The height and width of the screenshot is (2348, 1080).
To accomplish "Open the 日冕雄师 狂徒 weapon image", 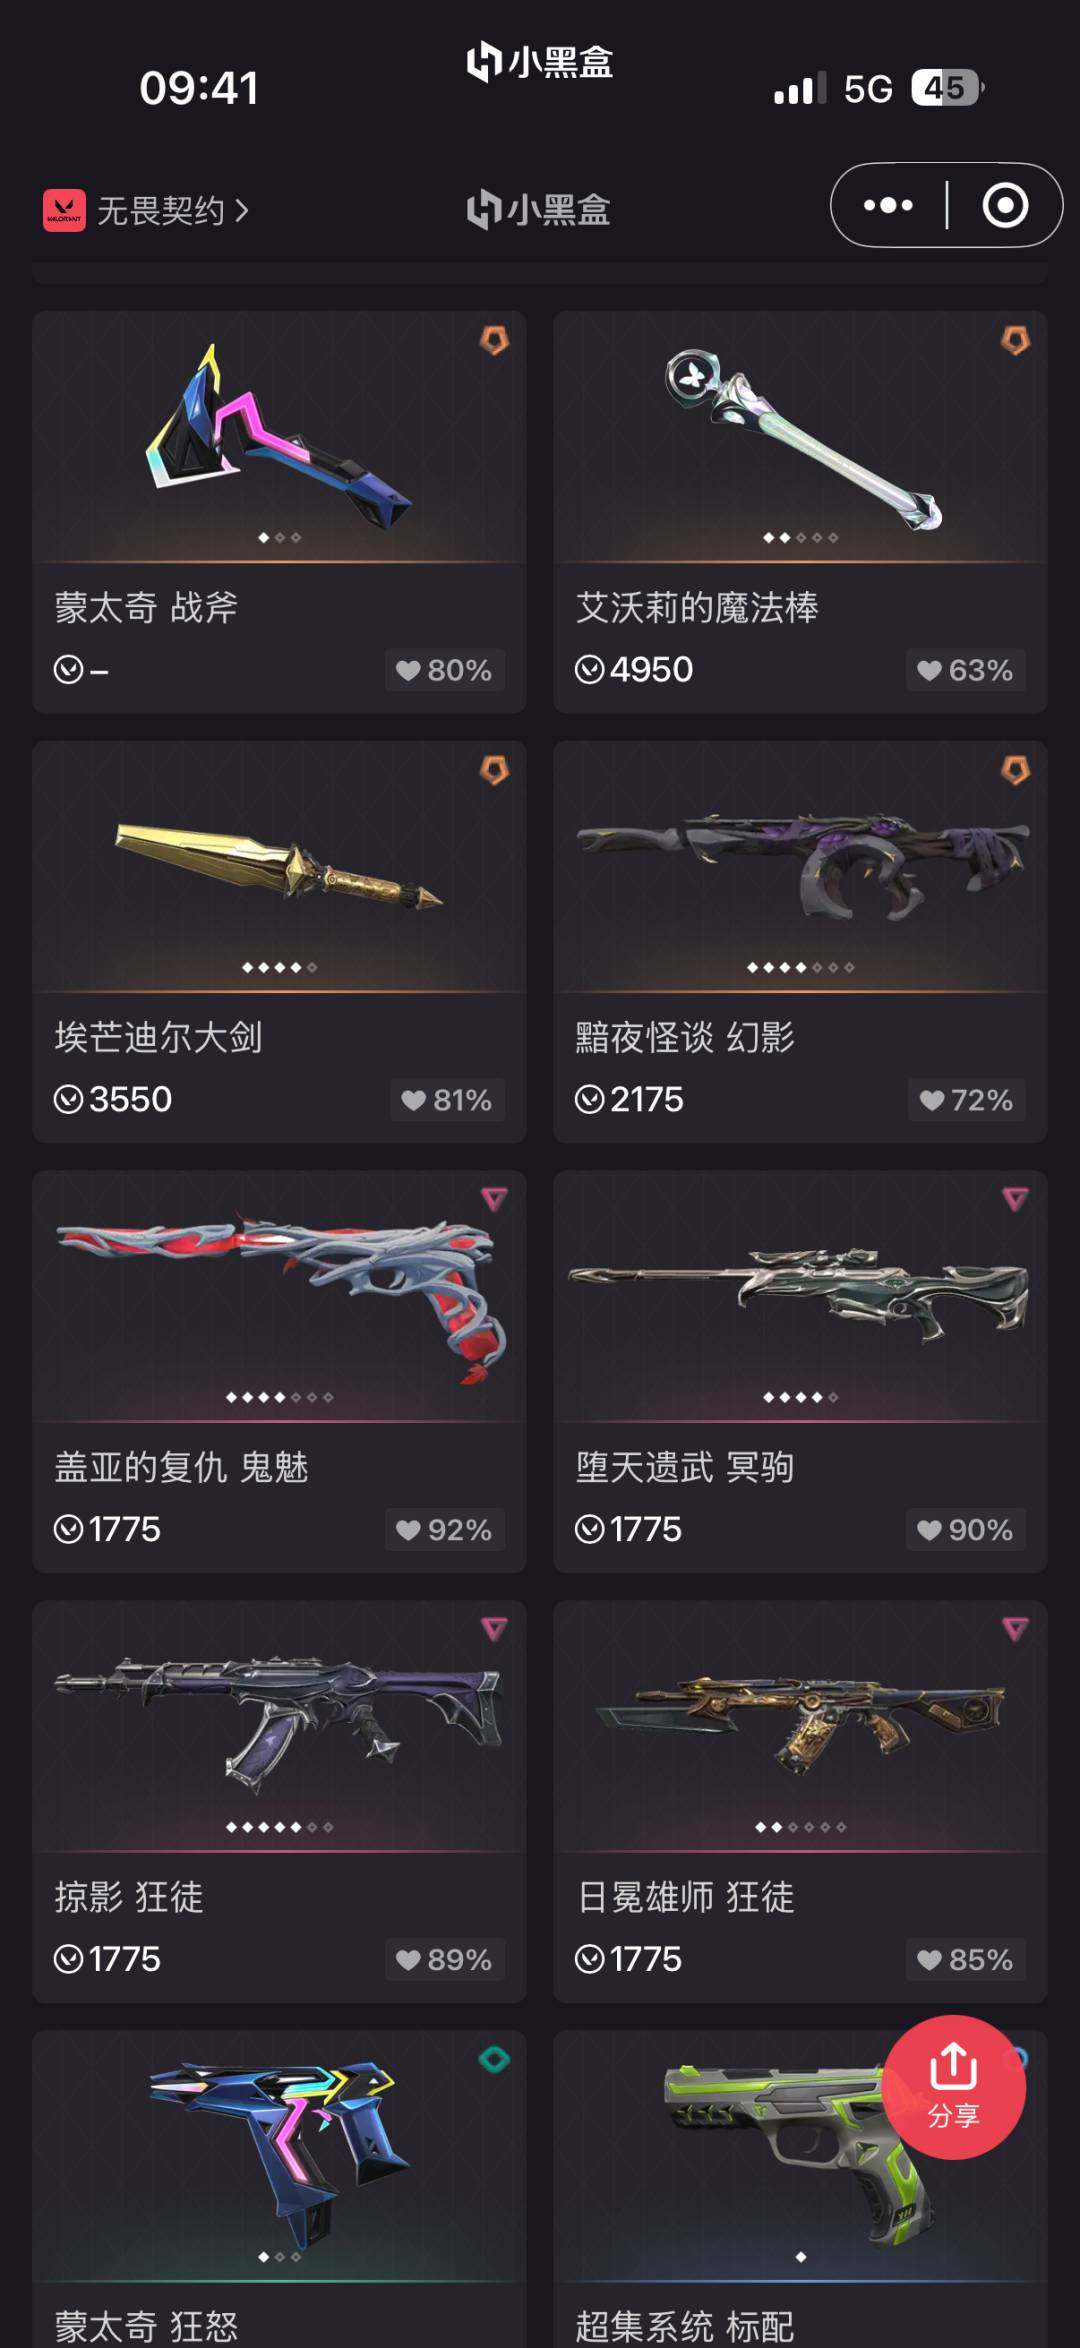I will pyautogui.click(x=800, y=1725).
